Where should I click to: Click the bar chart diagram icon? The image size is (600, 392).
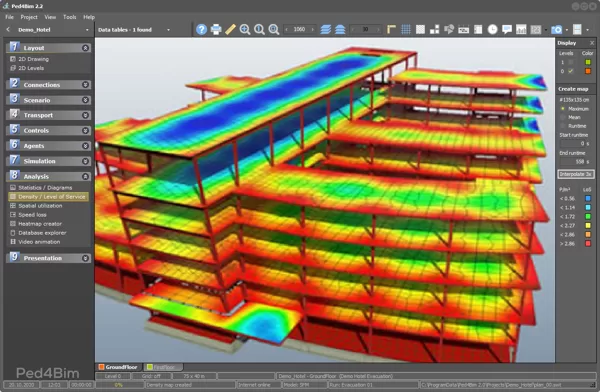(521, 29)
